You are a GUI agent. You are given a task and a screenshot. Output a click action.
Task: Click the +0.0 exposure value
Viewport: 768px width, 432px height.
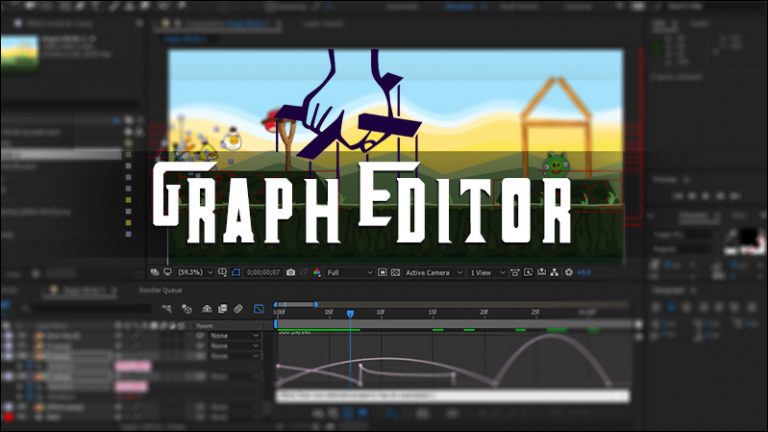584,272
